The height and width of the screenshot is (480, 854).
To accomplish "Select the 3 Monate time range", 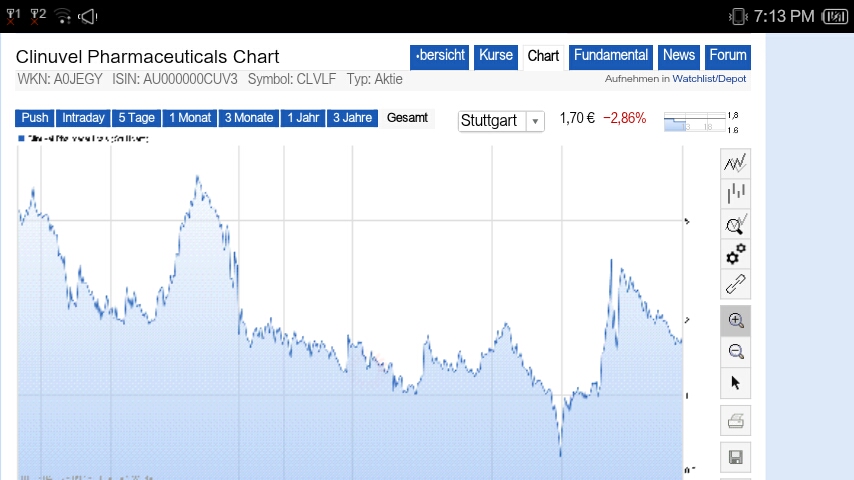I will pos(249,118).
